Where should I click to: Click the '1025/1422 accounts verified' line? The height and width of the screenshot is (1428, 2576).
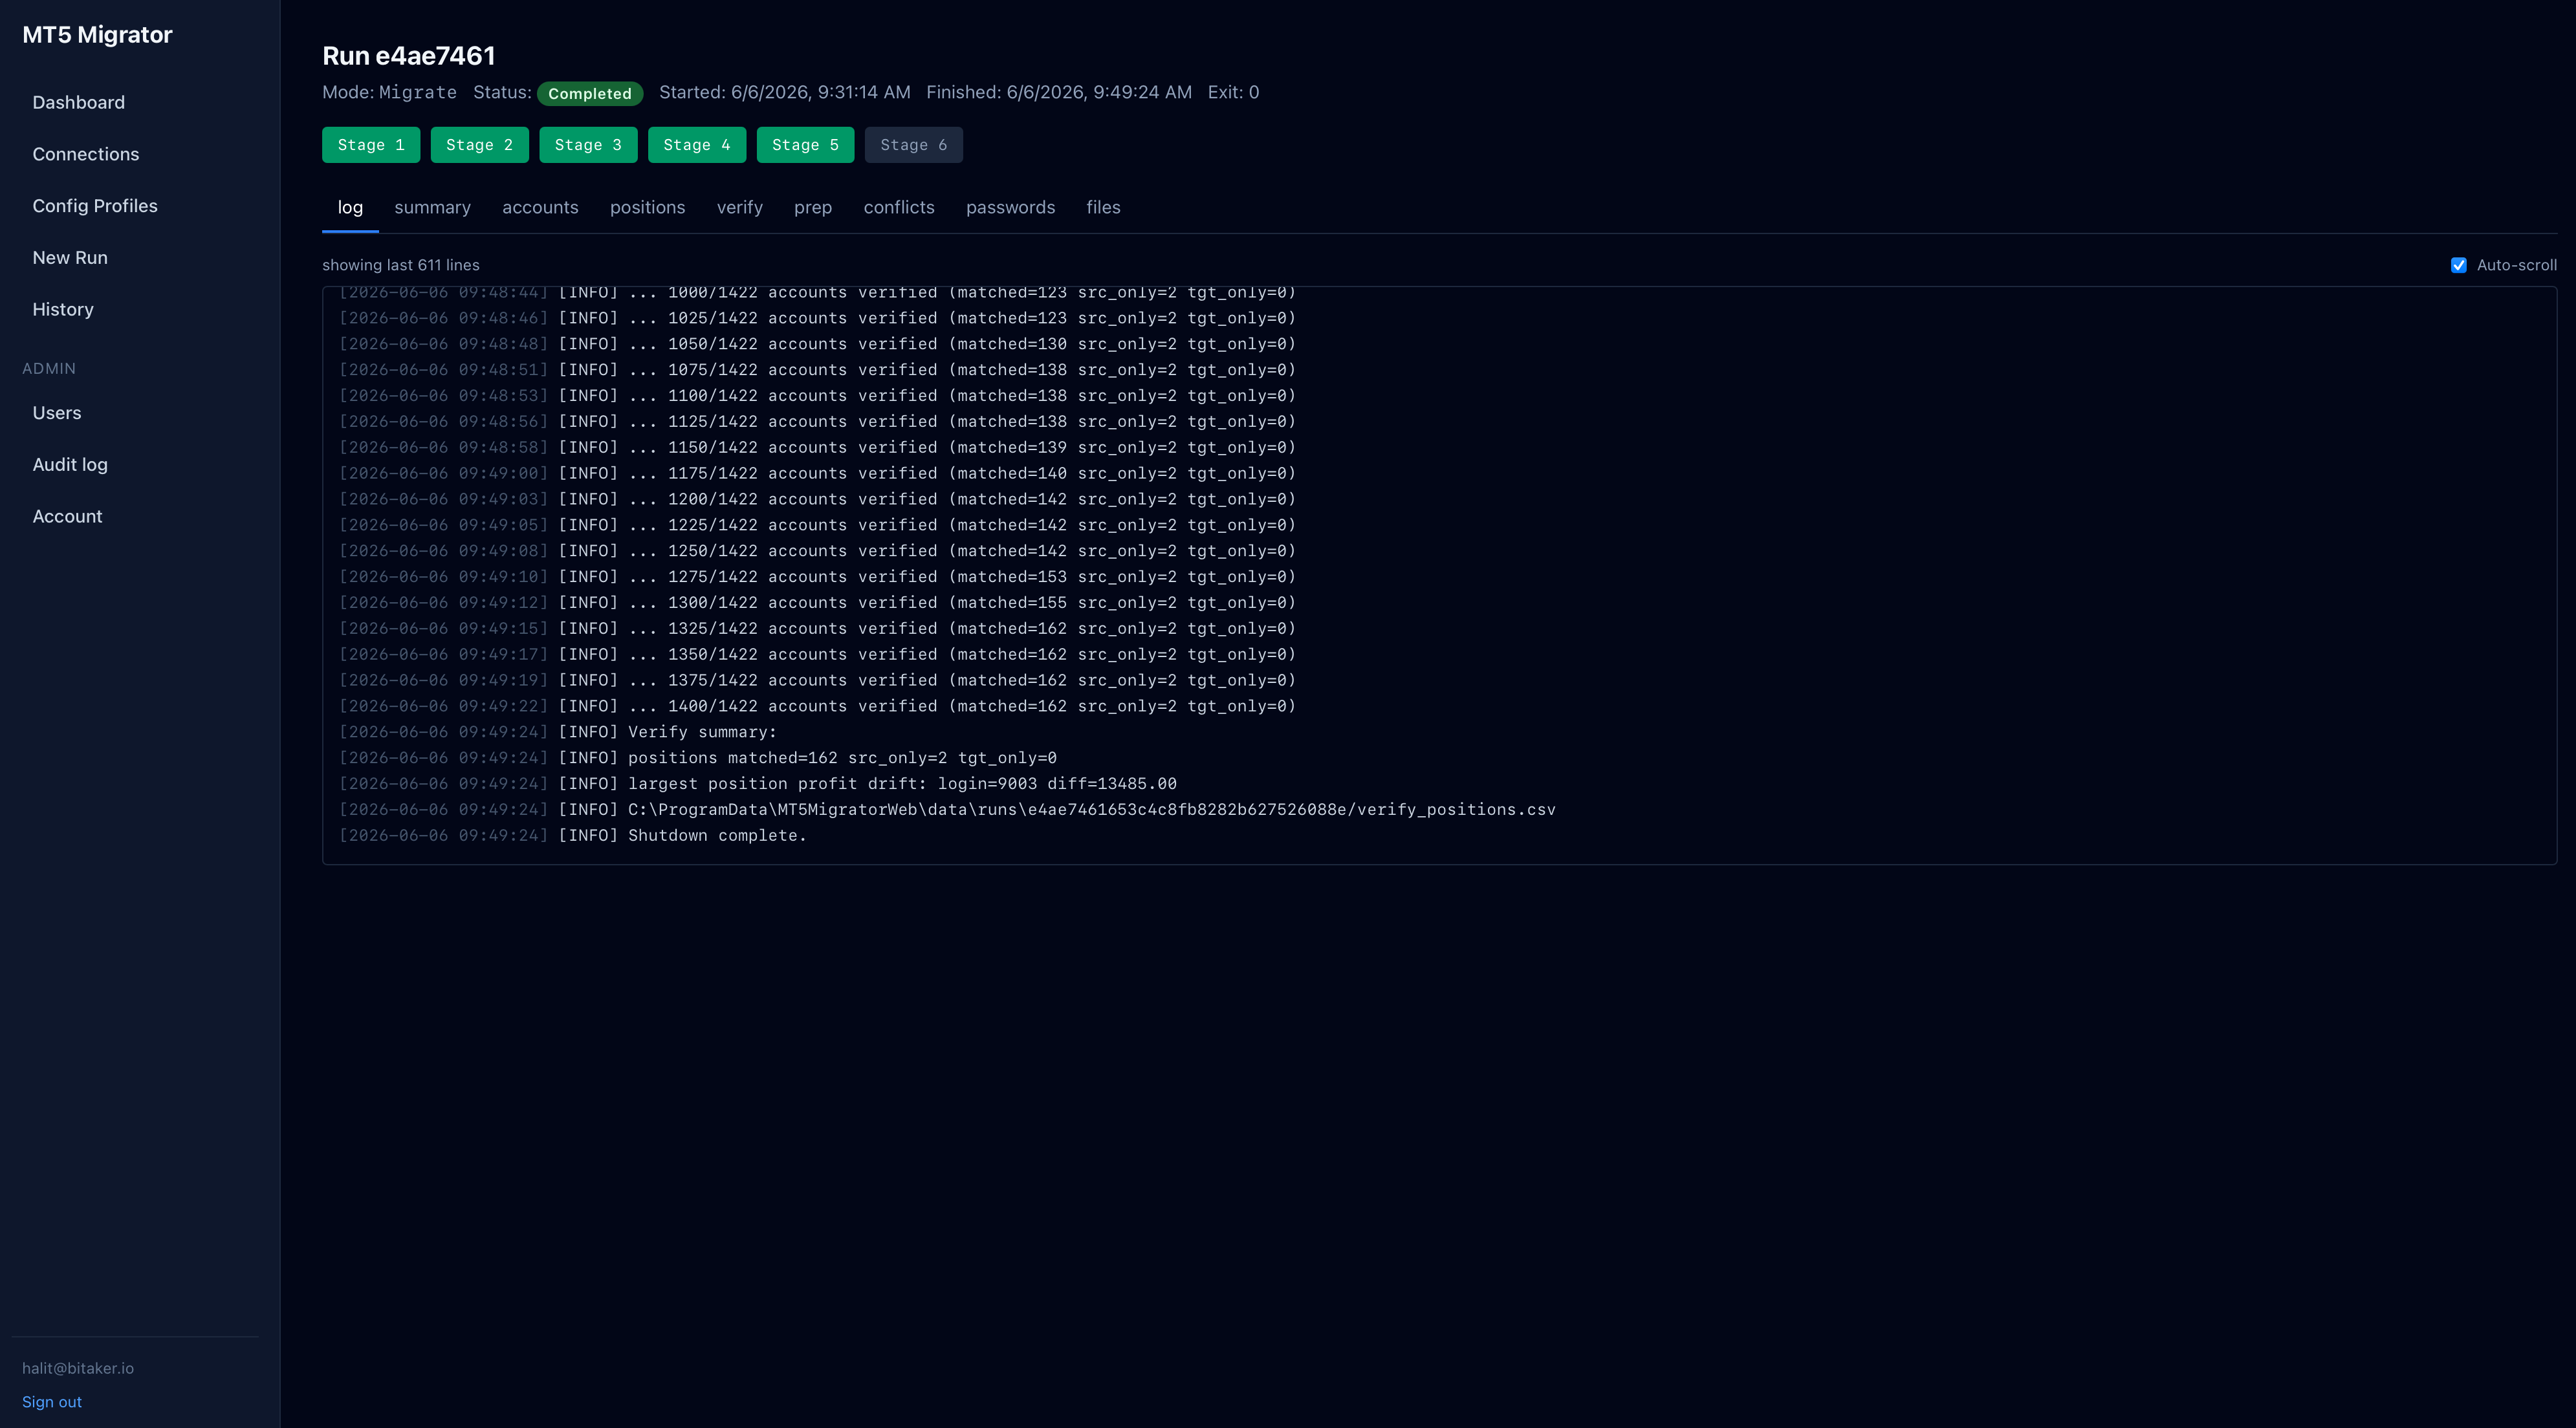click(818, 318)
